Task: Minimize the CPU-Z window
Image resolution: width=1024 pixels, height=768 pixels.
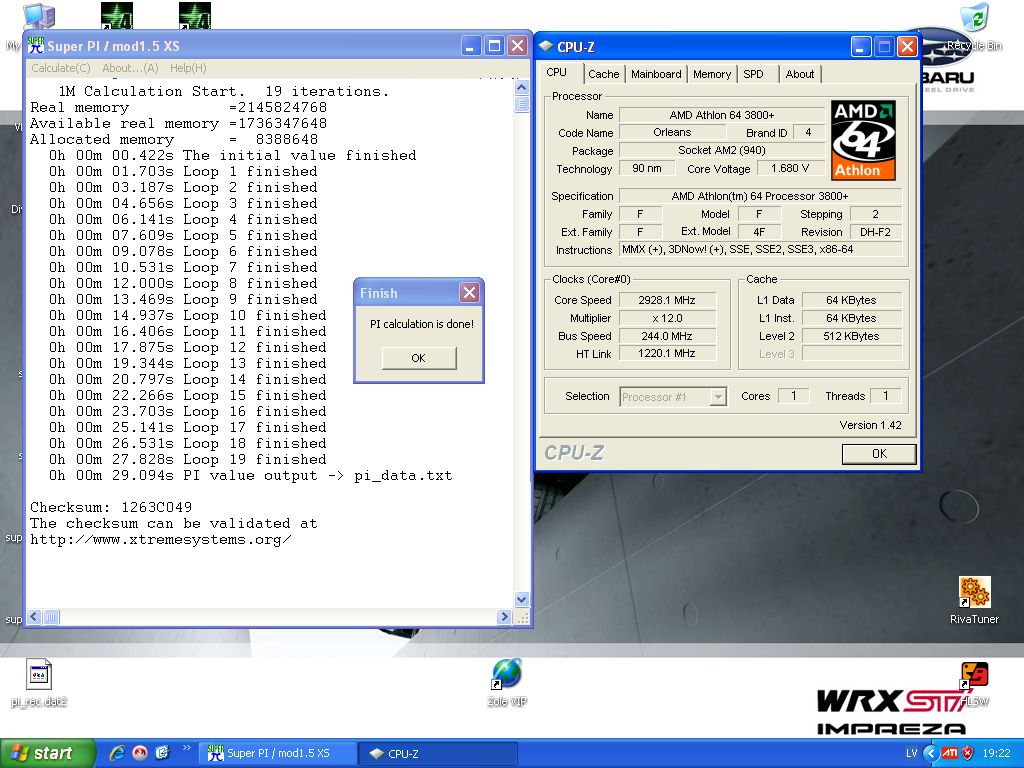Action: (861, 46)
